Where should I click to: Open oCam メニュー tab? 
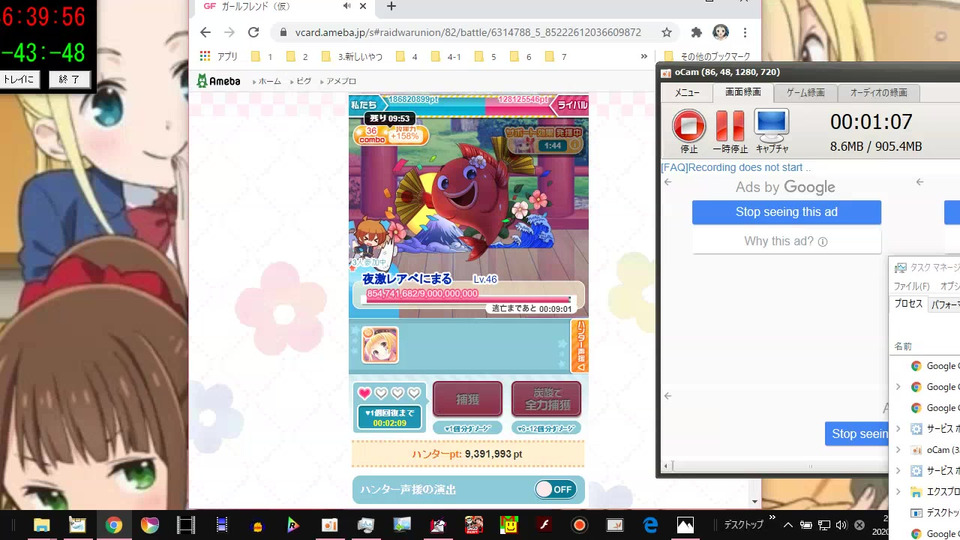pos(688,92)
